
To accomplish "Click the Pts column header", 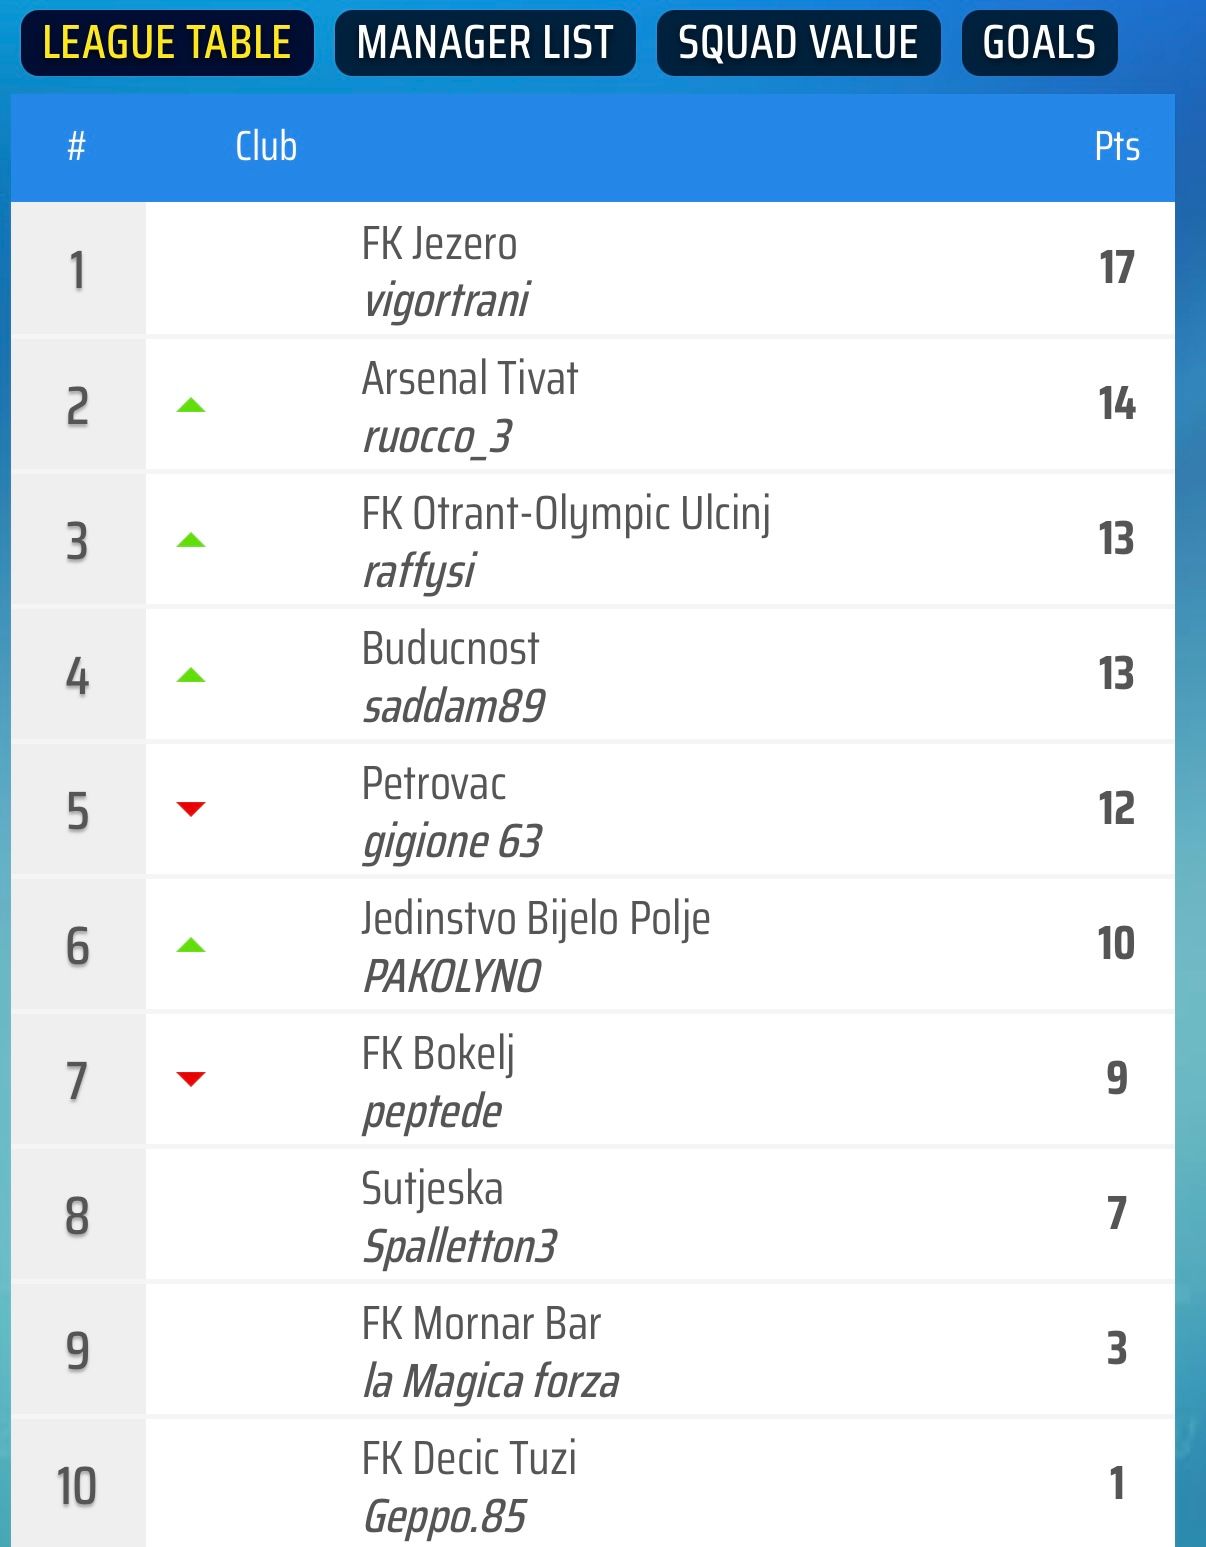I will click(1117, 146).
